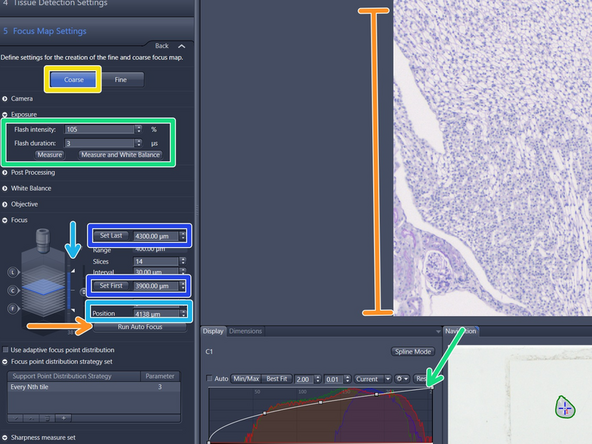Open the Current dropdown

tap(372, 379)
